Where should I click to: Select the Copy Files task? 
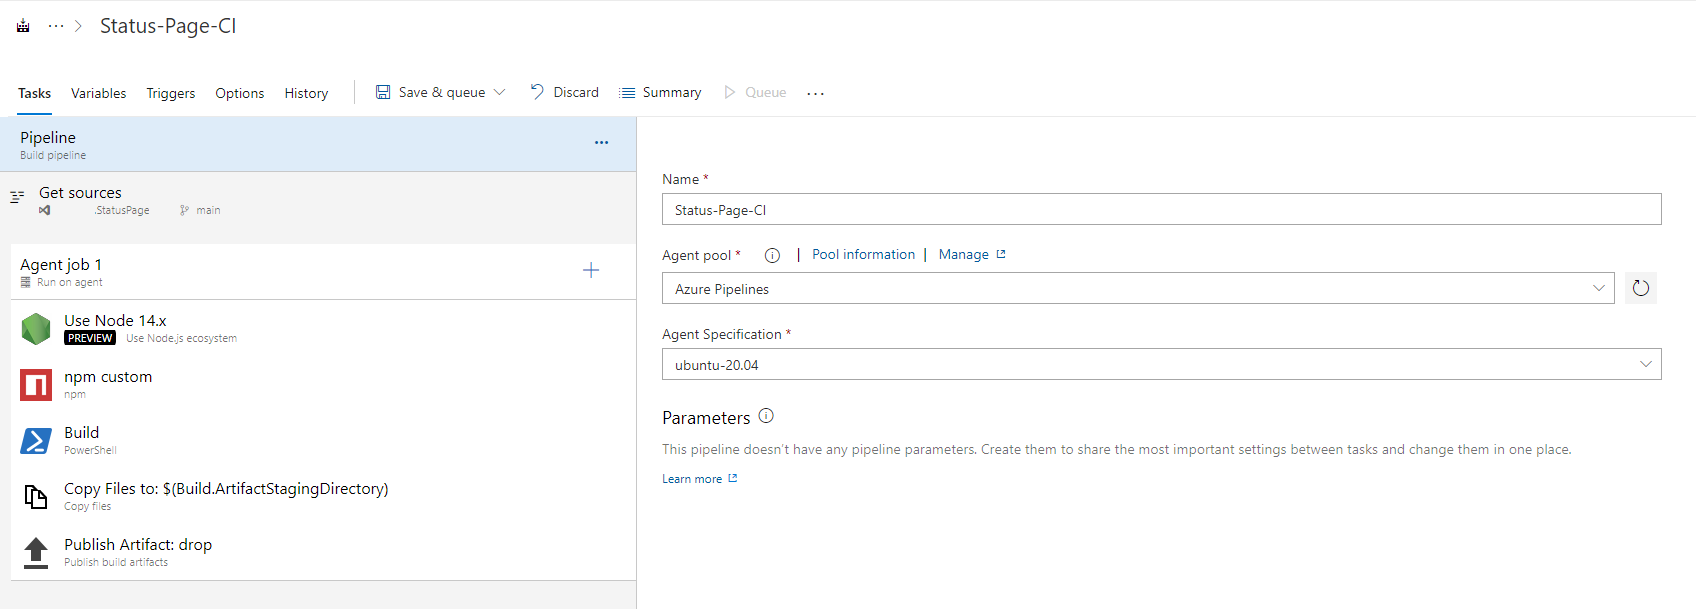pos(323,496)
